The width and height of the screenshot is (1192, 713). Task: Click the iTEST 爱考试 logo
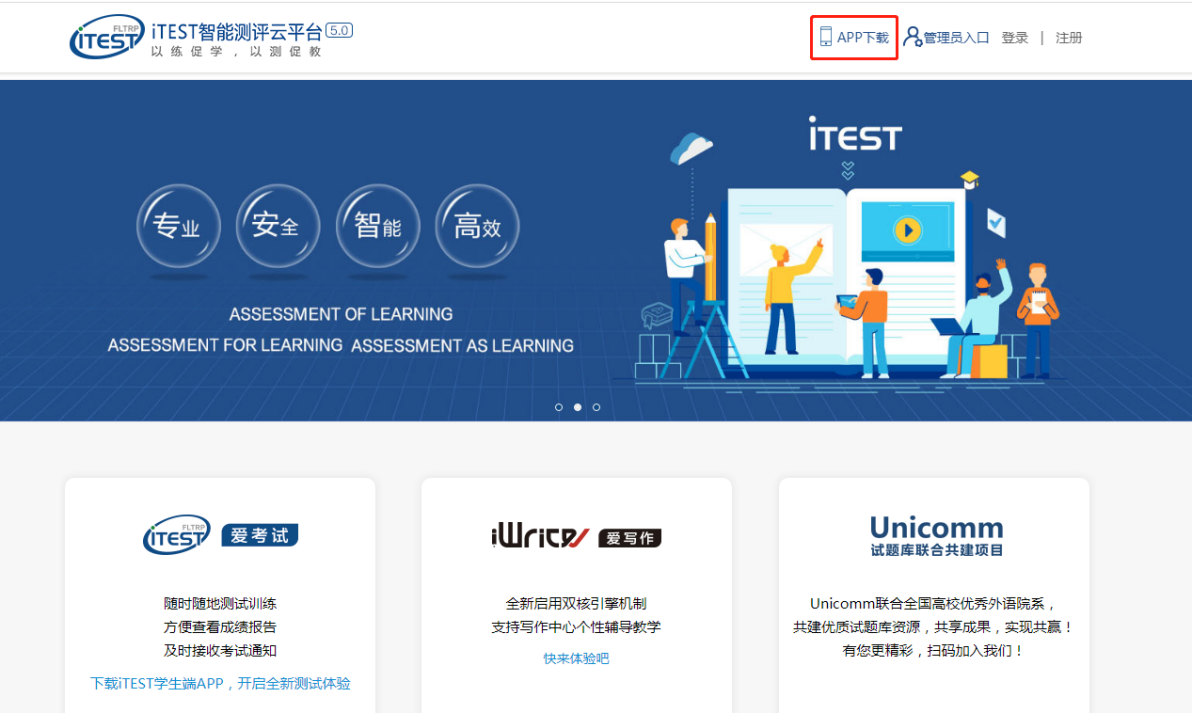pyautogui.click(x=220, y=536)
